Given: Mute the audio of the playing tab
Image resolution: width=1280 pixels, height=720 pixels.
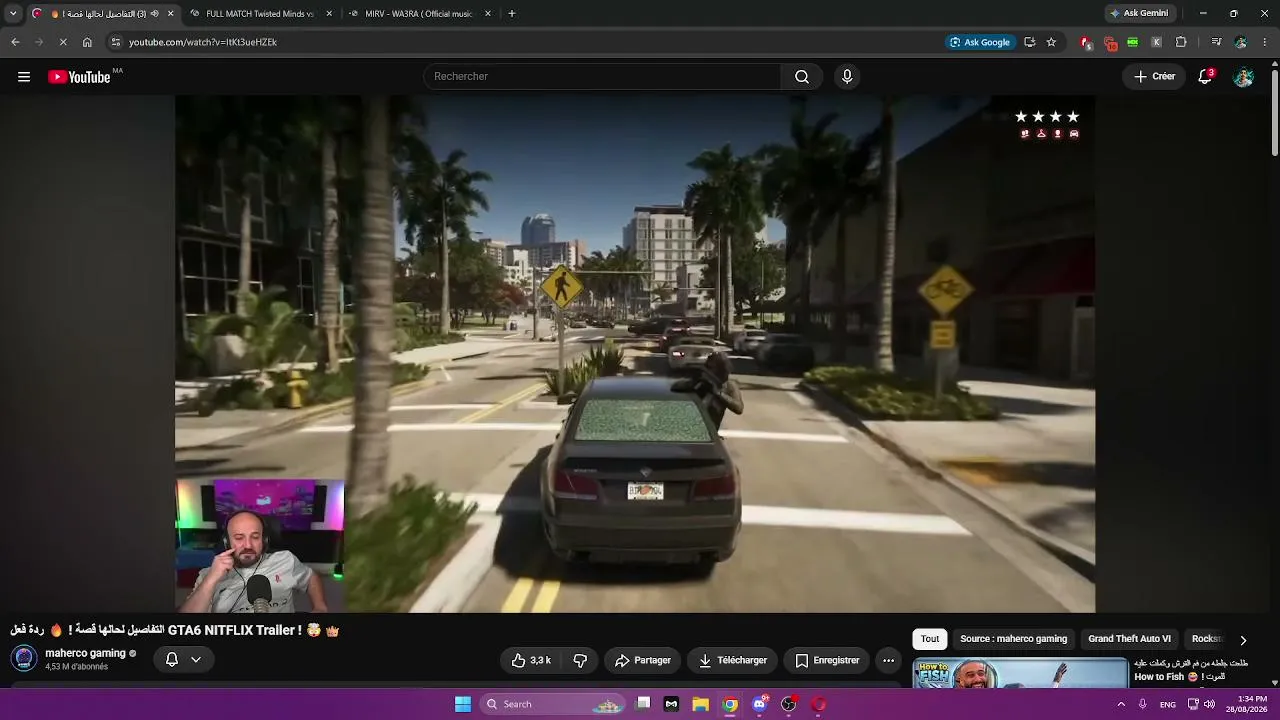Looking at the screenshot, I should click(x=155, y=14).
